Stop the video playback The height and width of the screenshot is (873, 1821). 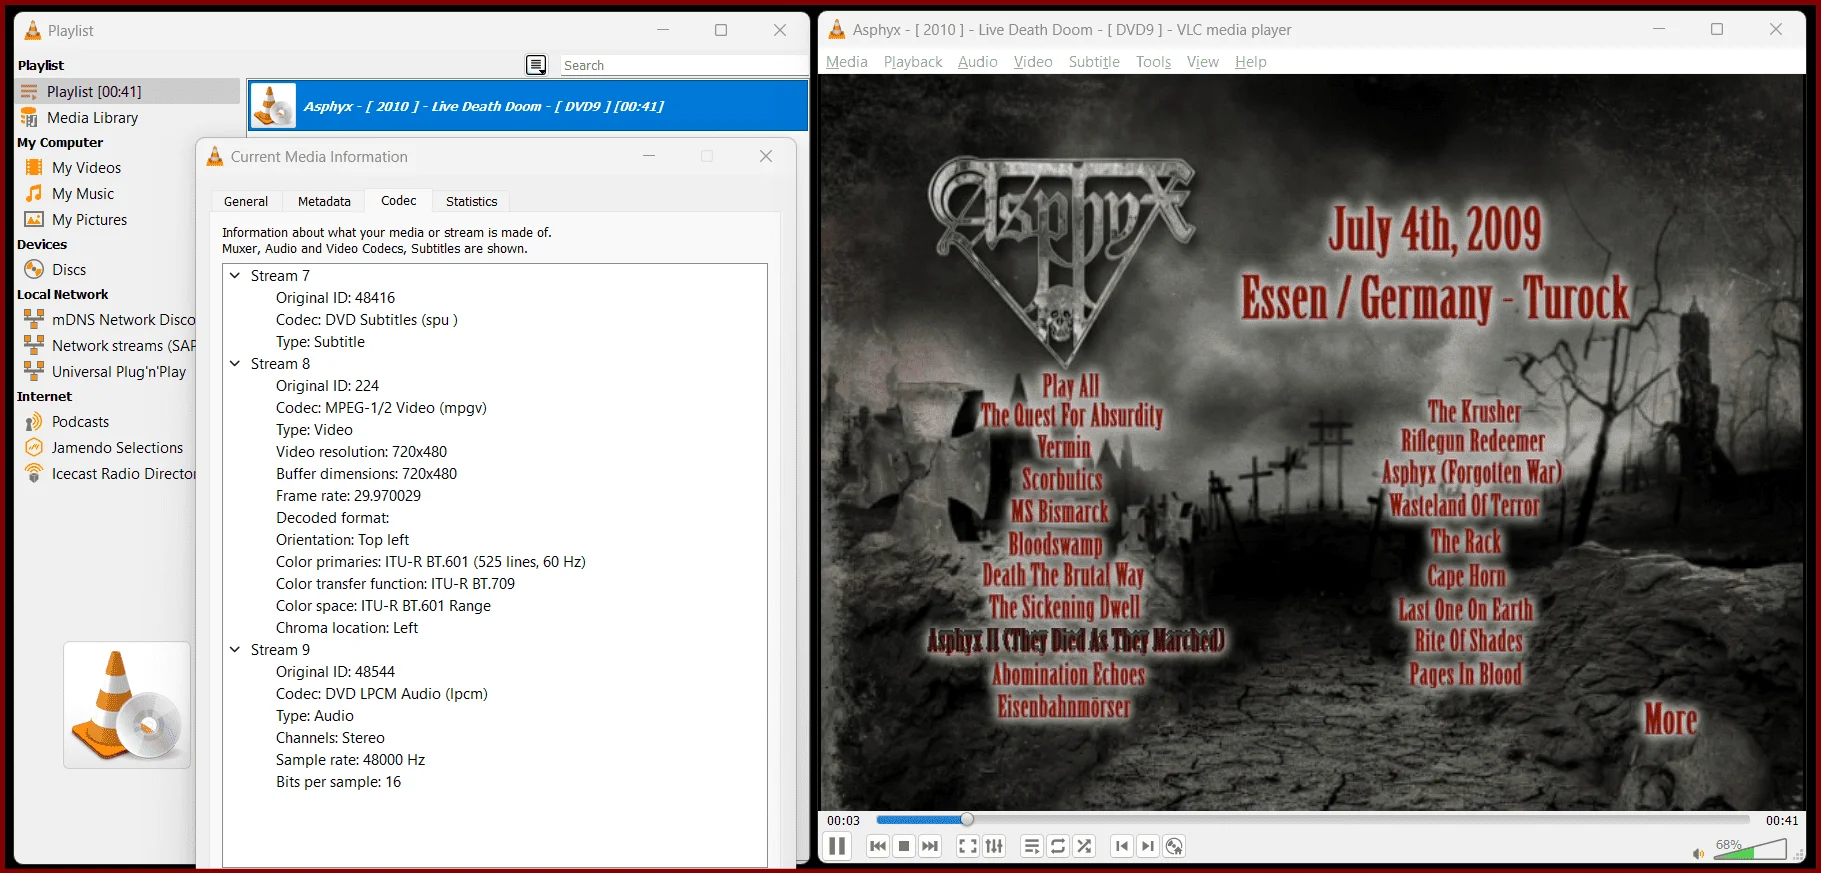[904, 846]
